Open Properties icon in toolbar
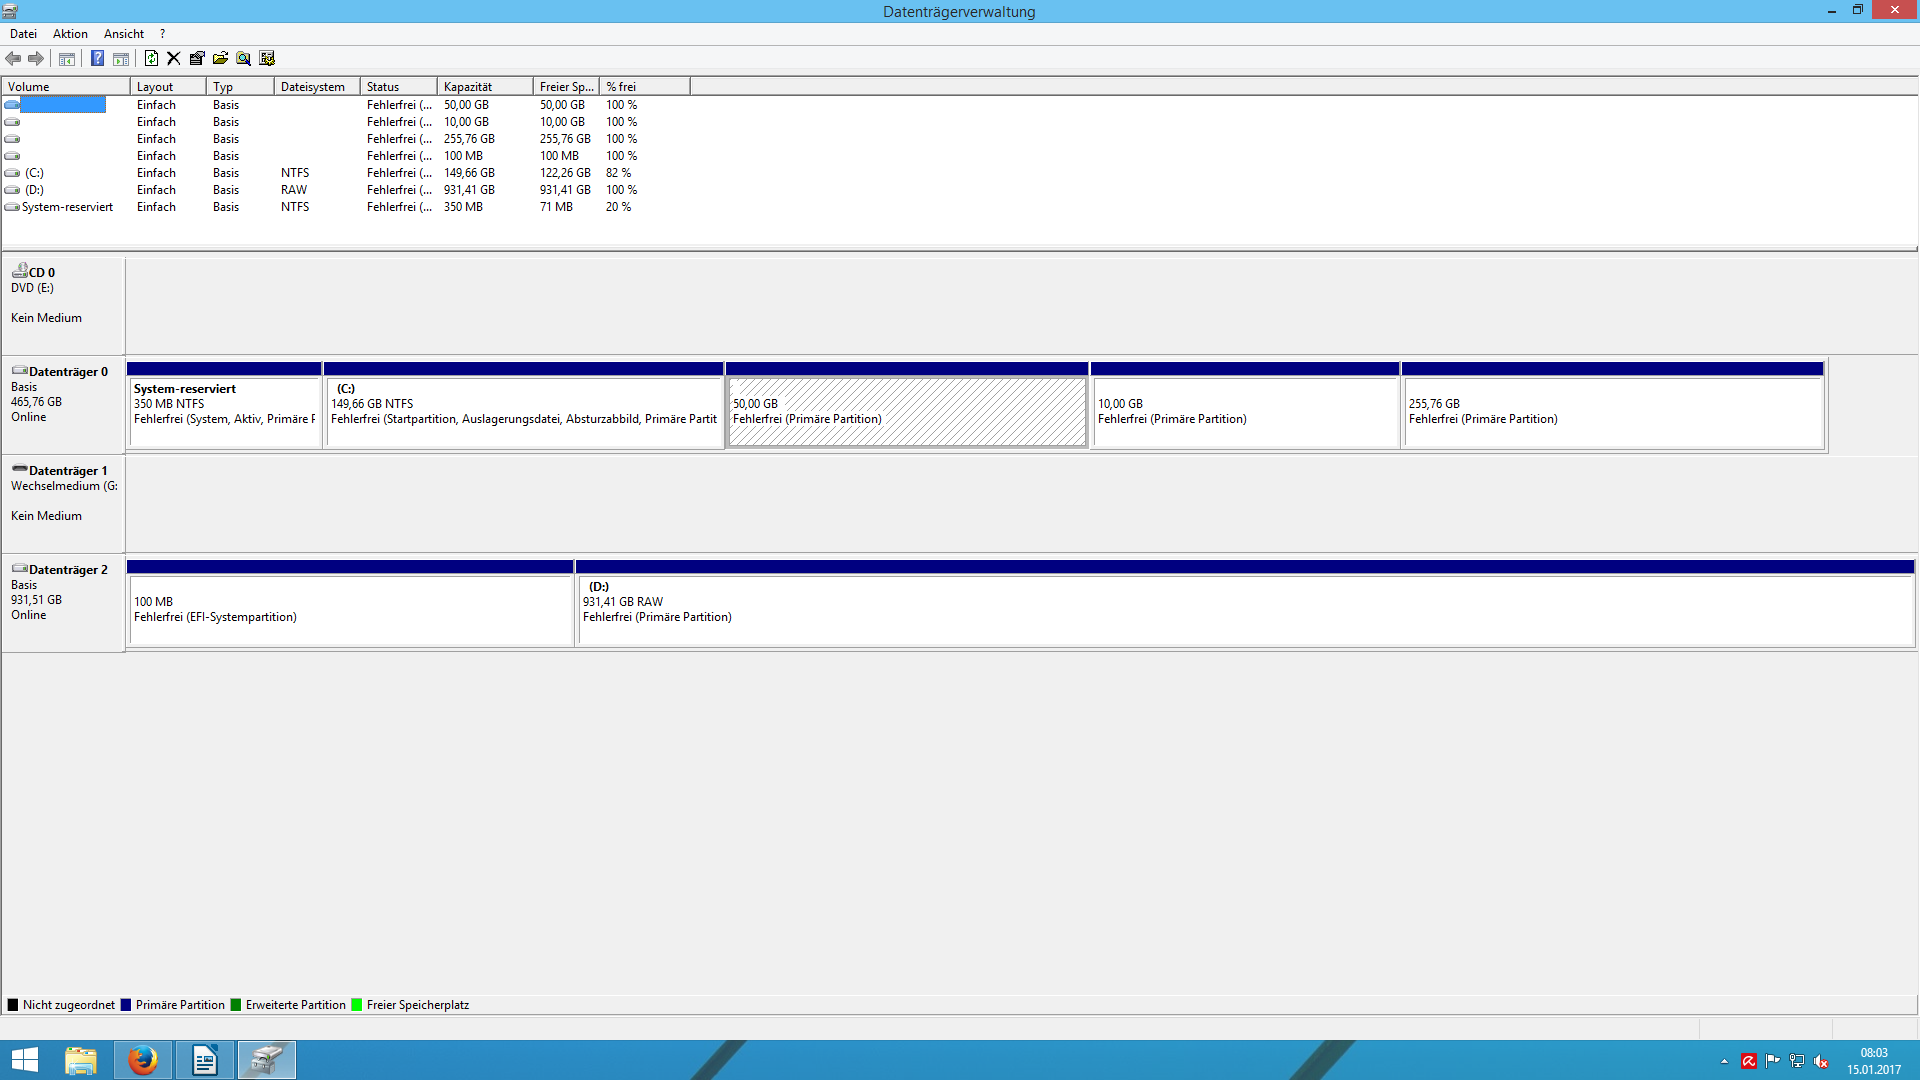The height and width of the screenshot is (1080, 1920). click(197, 59)
